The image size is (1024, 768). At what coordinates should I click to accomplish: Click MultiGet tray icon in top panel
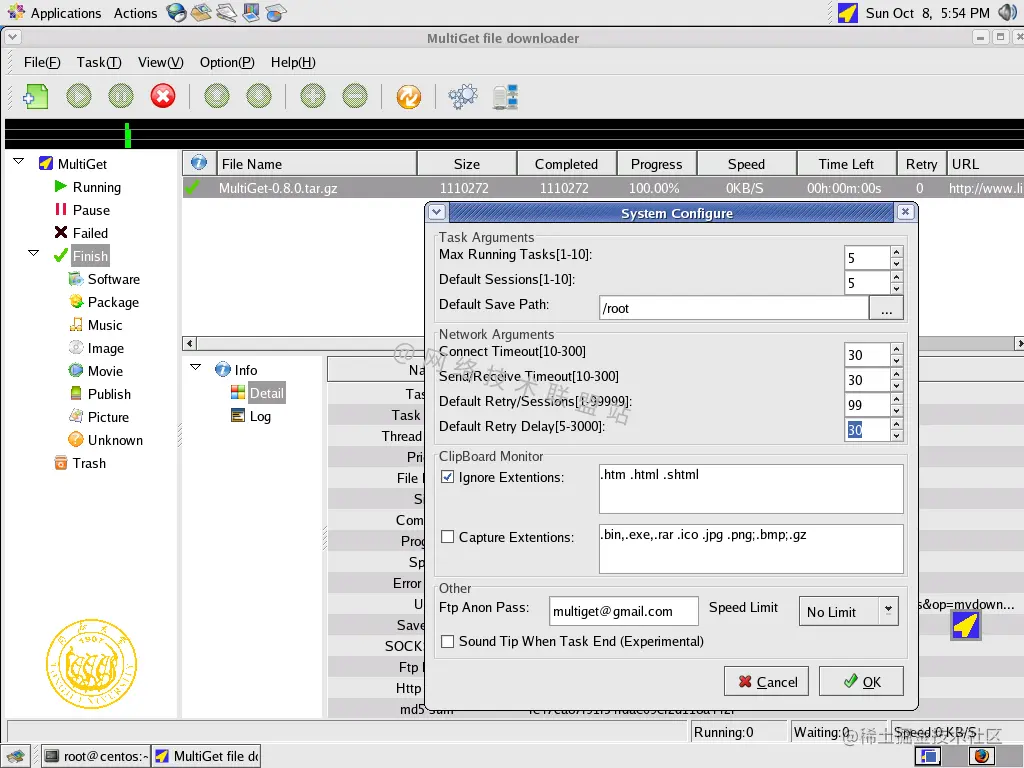(848, 12)
